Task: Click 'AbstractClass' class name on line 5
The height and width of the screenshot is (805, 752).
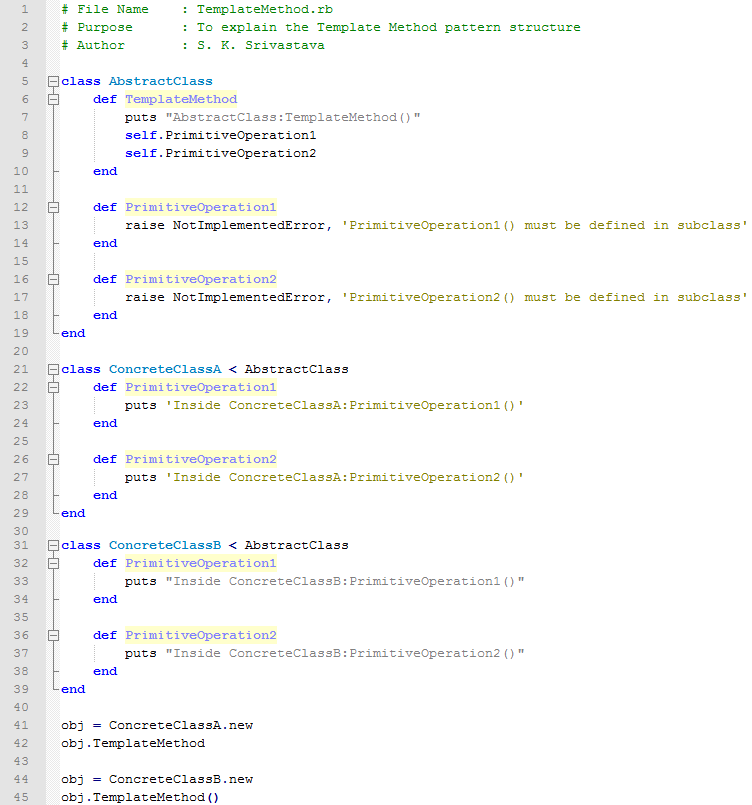Action: click(x=161, y=81)
